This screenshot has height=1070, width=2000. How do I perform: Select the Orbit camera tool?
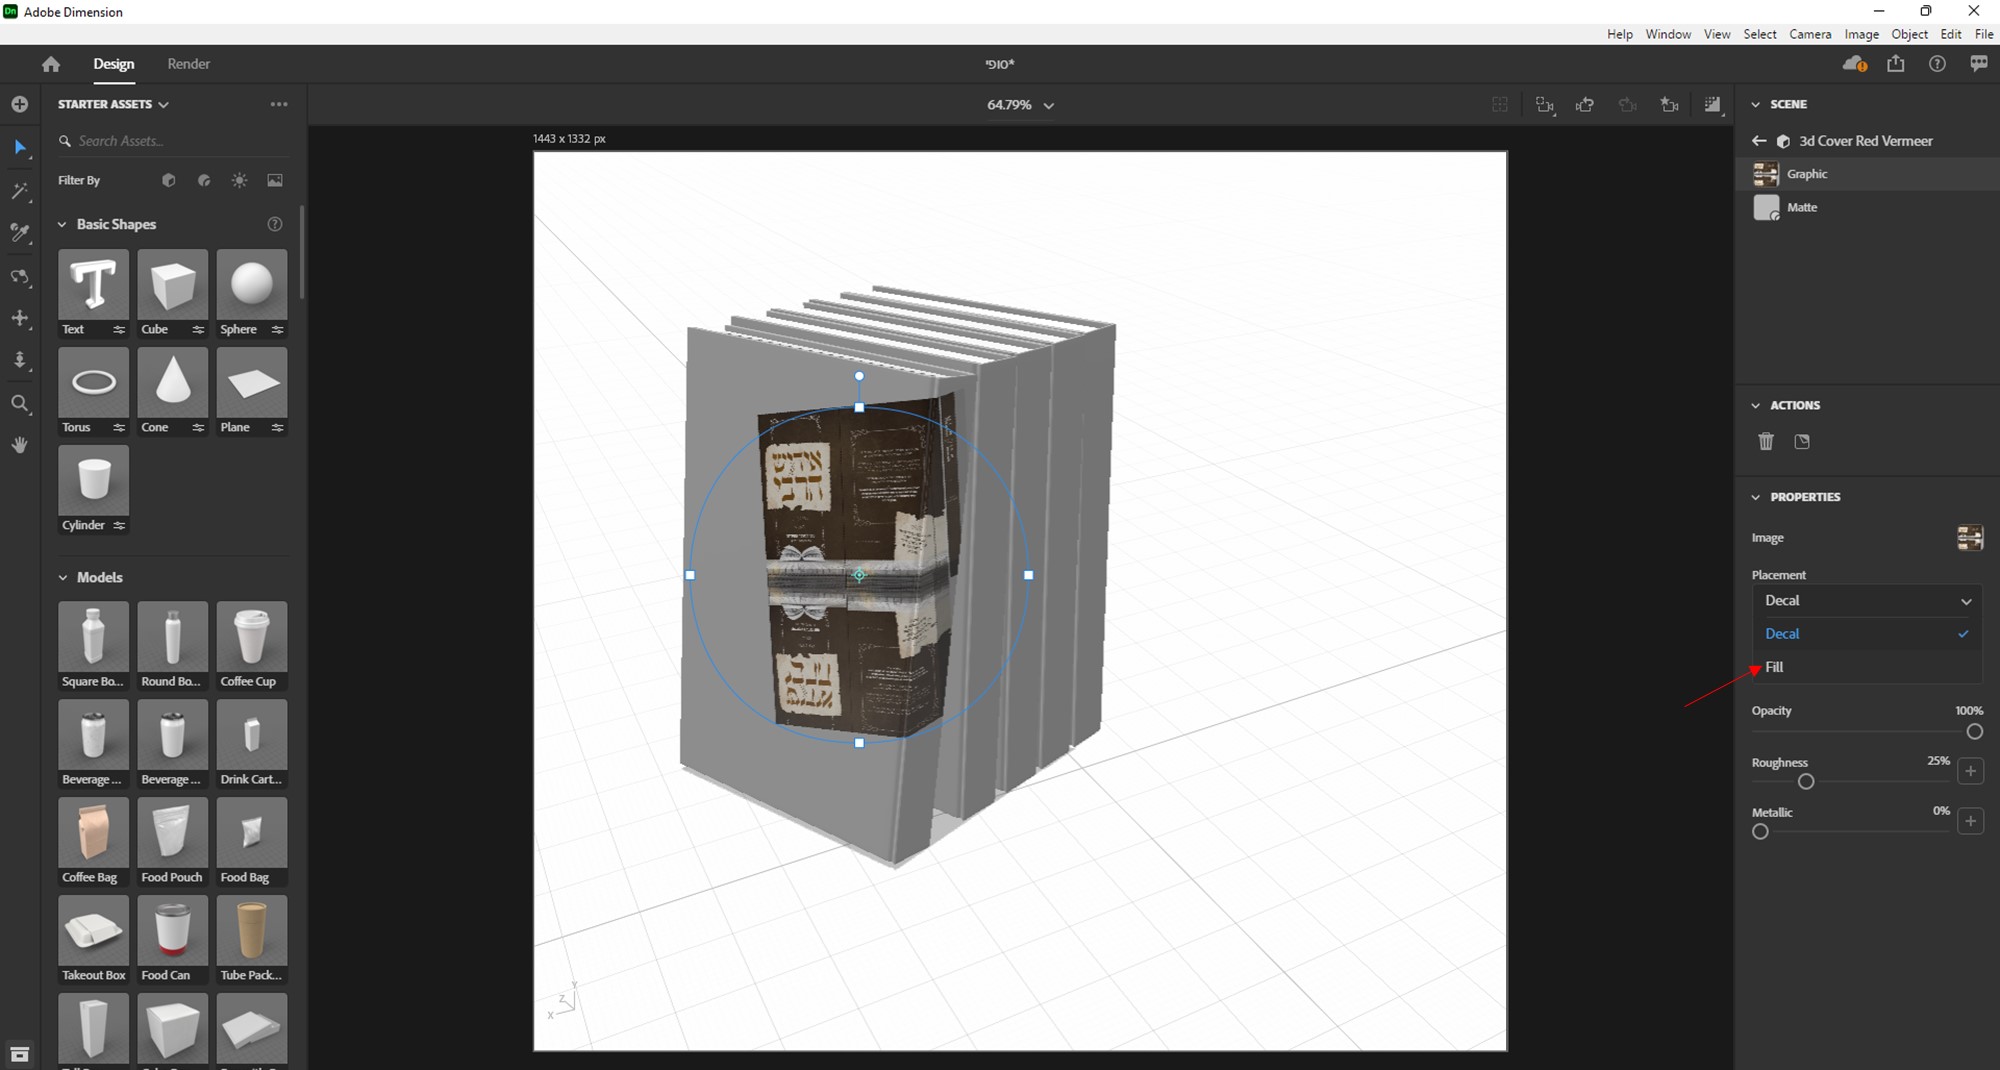(x=20, y=277)
